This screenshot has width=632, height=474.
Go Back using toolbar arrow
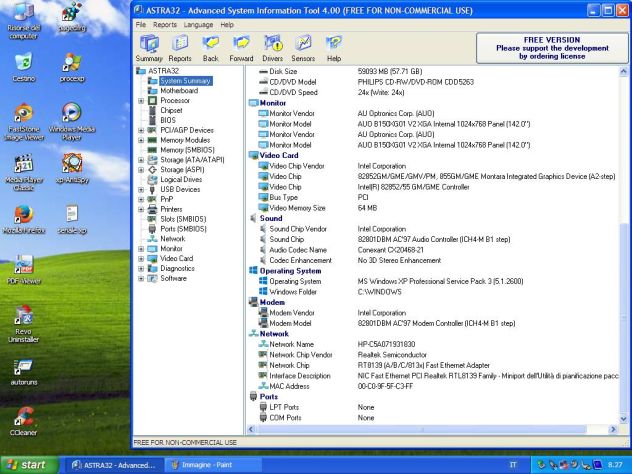[x=210, y=48]
